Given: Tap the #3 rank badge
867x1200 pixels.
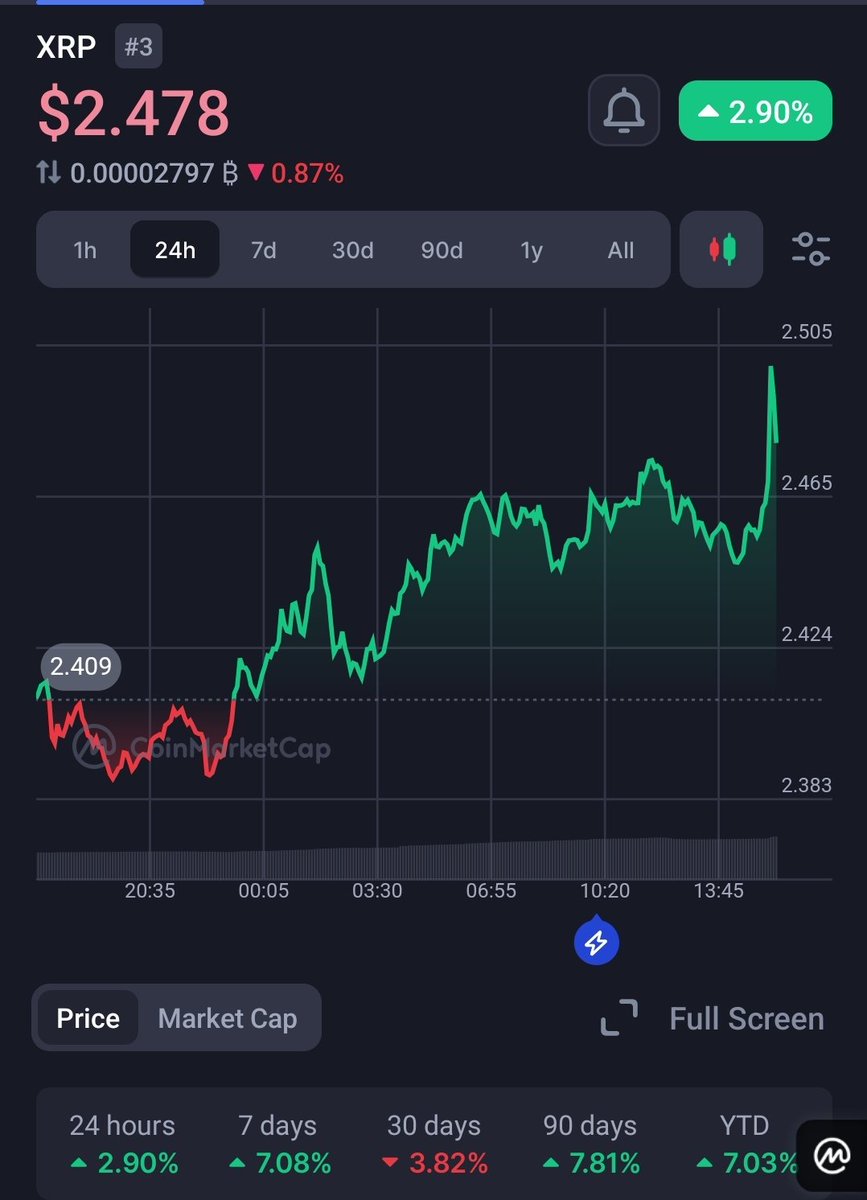Looking at the screenshot, I should (x=138, y=47).
